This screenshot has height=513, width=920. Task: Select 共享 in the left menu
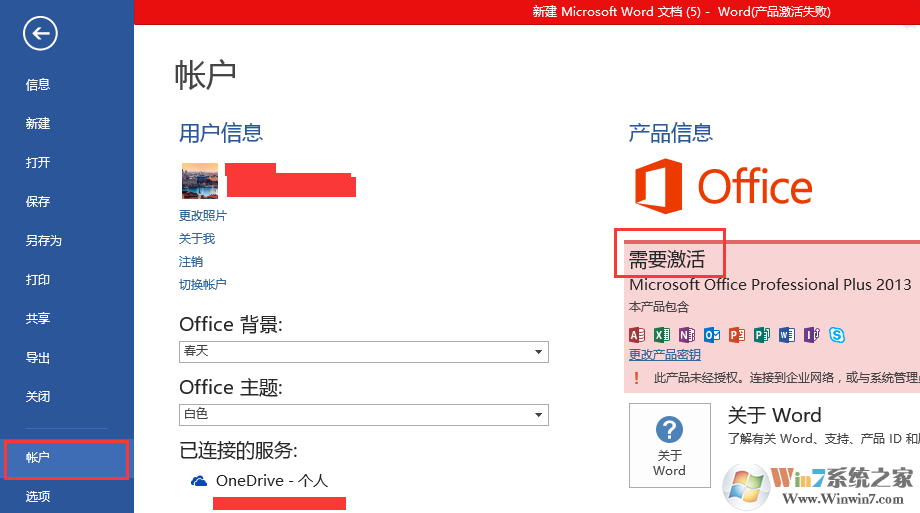(x=38, y=318)
